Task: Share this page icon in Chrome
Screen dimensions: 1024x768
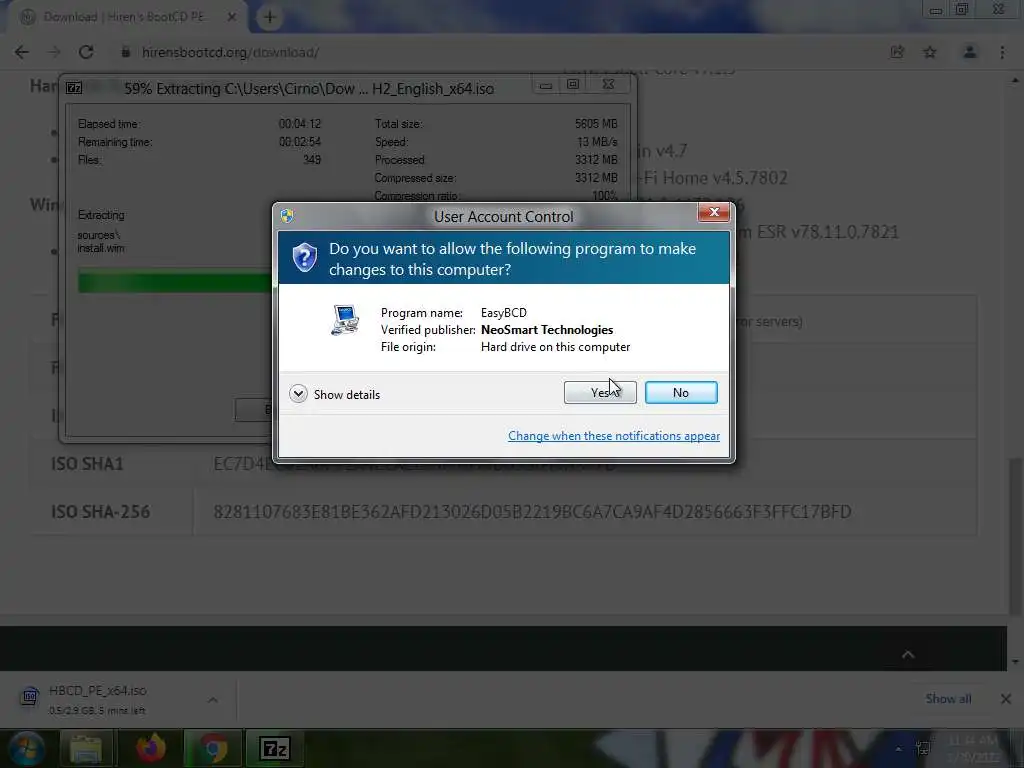Action: click(897, 52)
